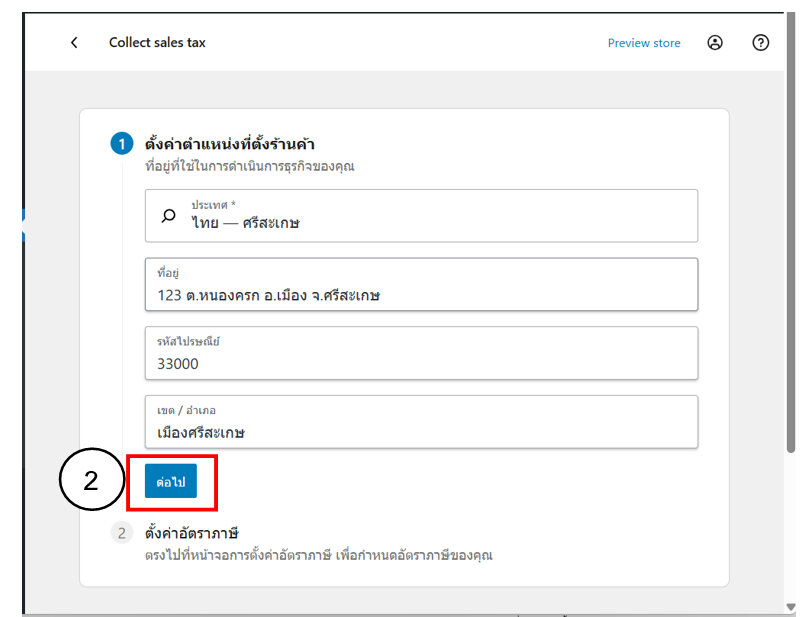This screenshot has height=617, width=805.
Task: Collapse the ตั้งค่าตำแหน่งที่ตั้งร้านค้า step heading
Action: pos(230,145)
